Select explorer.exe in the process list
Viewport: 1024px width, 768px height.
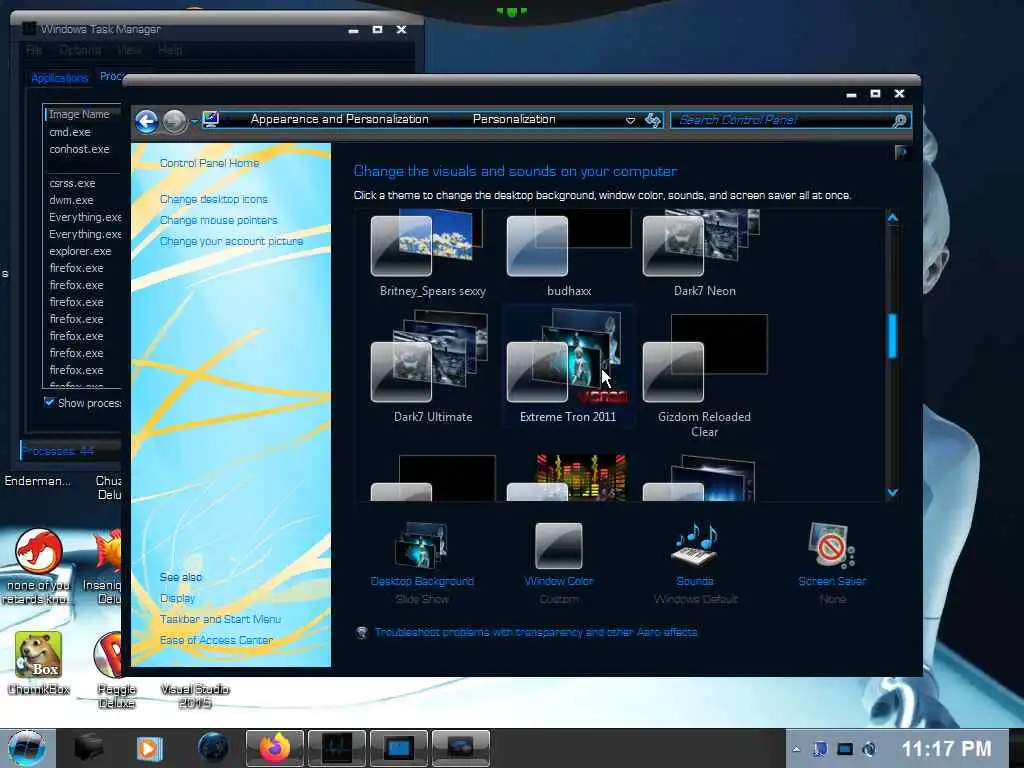click(82, 251)
